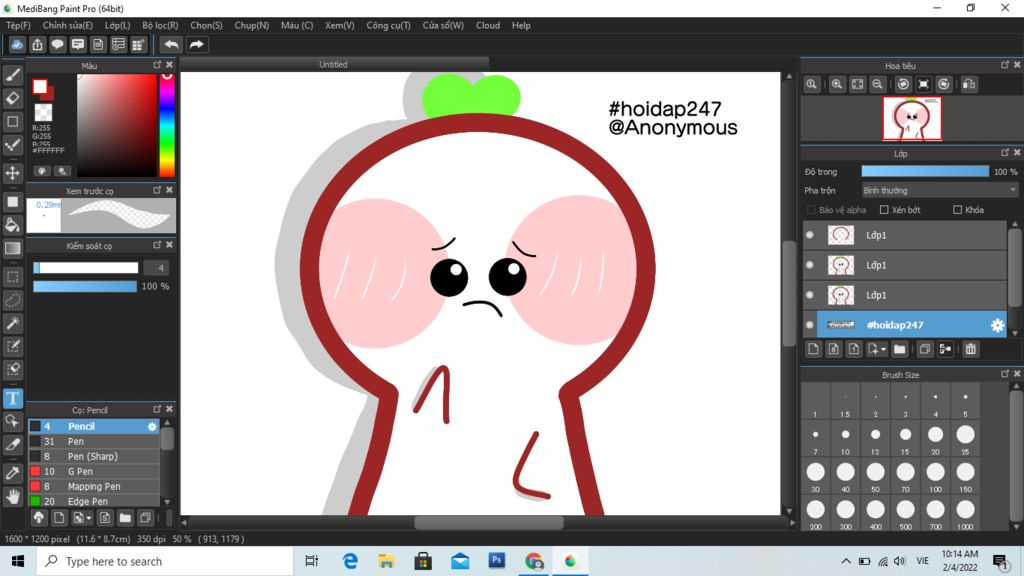This screenshot has height=576, width=1024.
Task: Toggle the Khóa lock checkbox
Action: (x=957, y=210)
